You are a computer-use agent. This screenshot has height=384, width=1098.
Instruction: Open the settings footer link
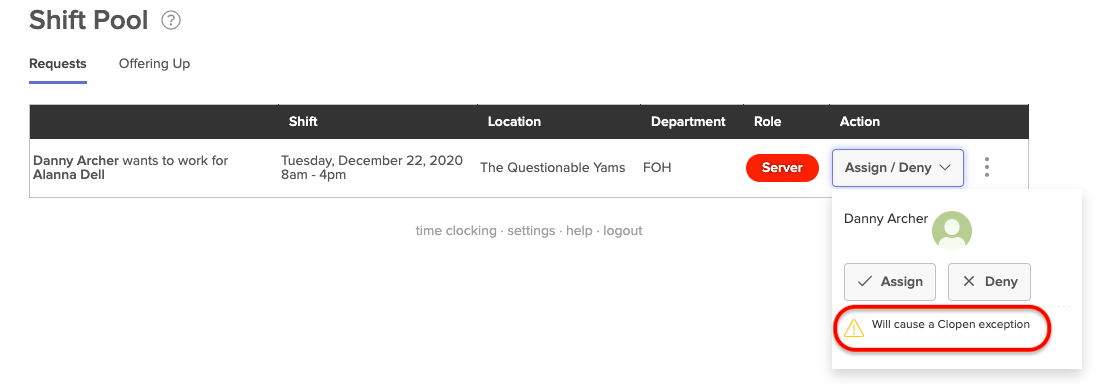(x=531, y=231)
